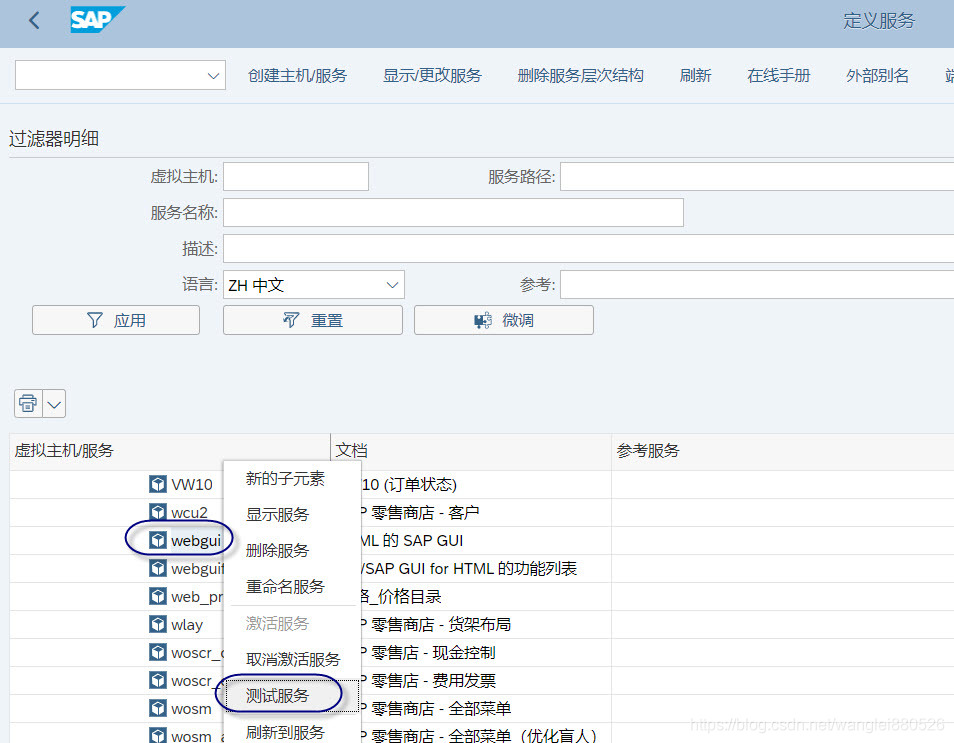Click the service icon next to web_pr
This screenshot has height=743, width=954.
pos(157,596)
